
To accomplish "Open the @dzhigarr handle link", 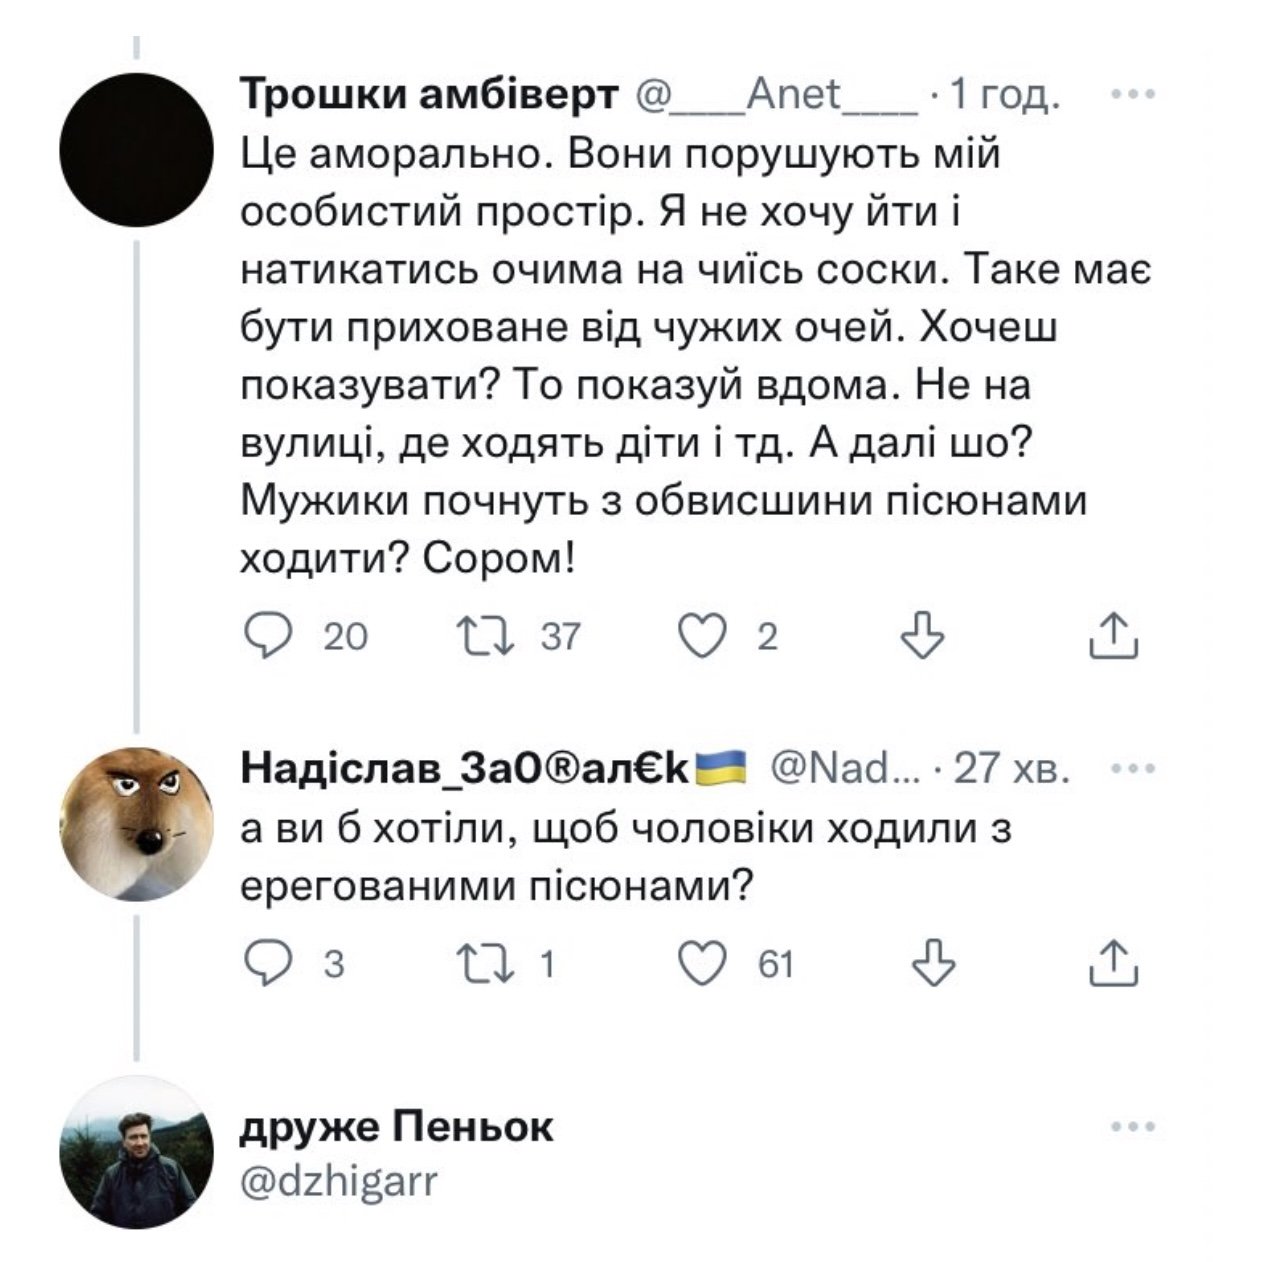I will point(340,1181).
